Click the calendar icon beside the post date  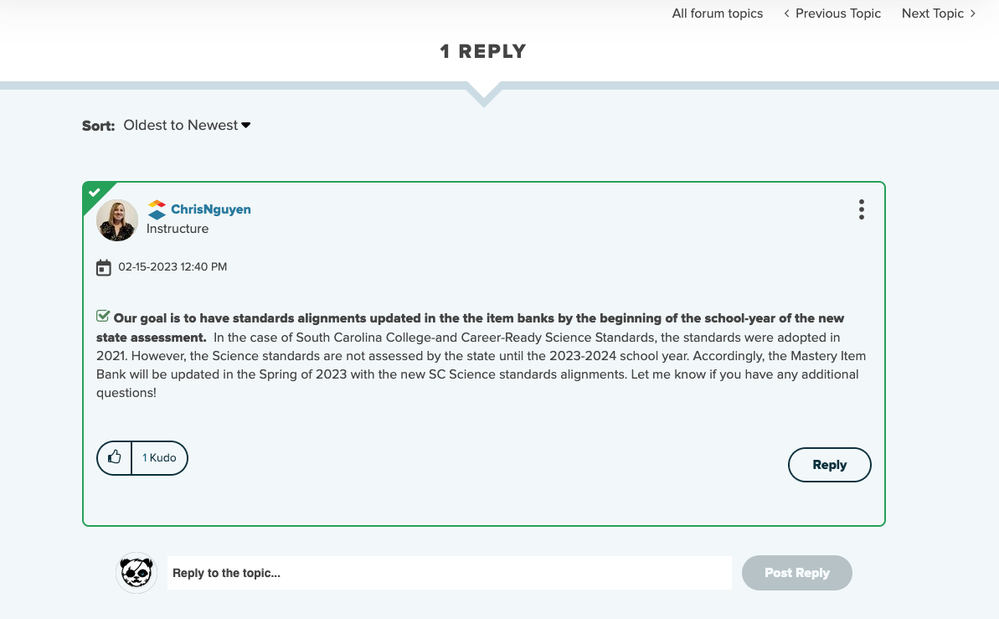coord(104,267)
